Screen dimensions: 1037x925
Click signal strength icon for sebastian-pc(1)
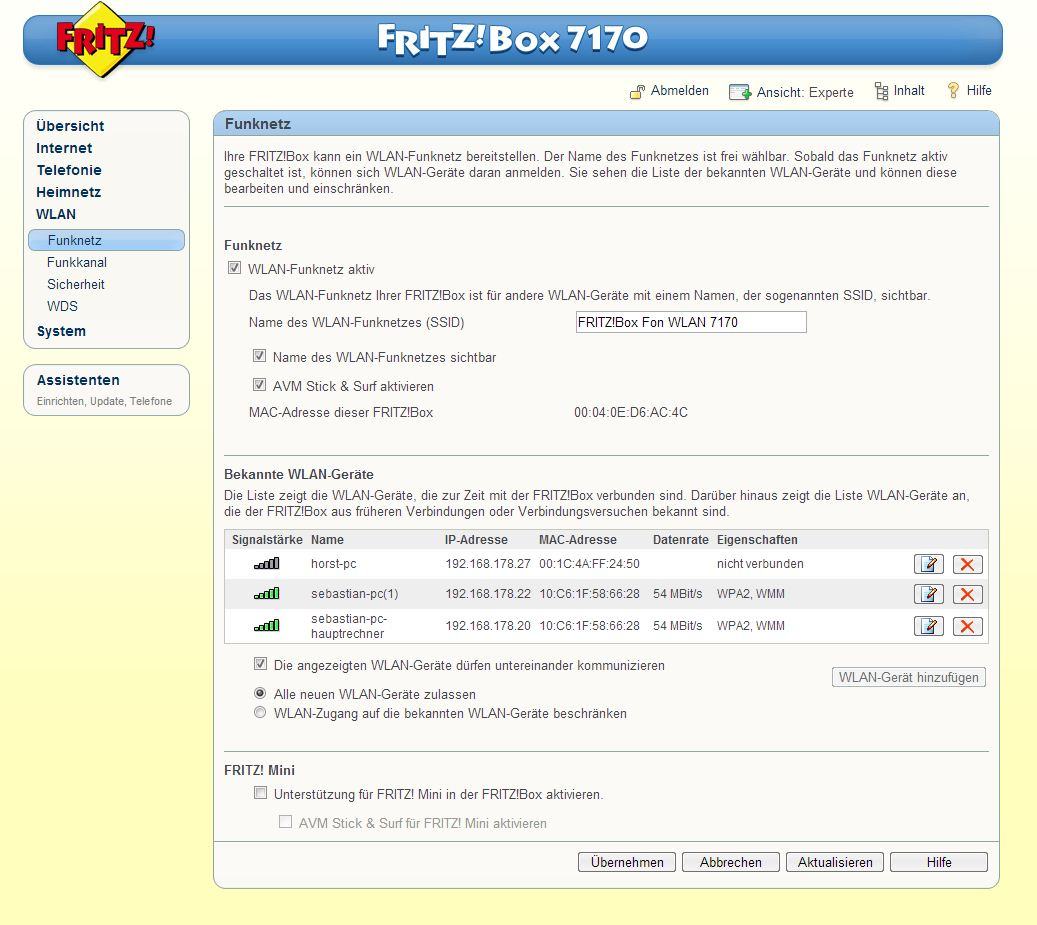(267, 593)
